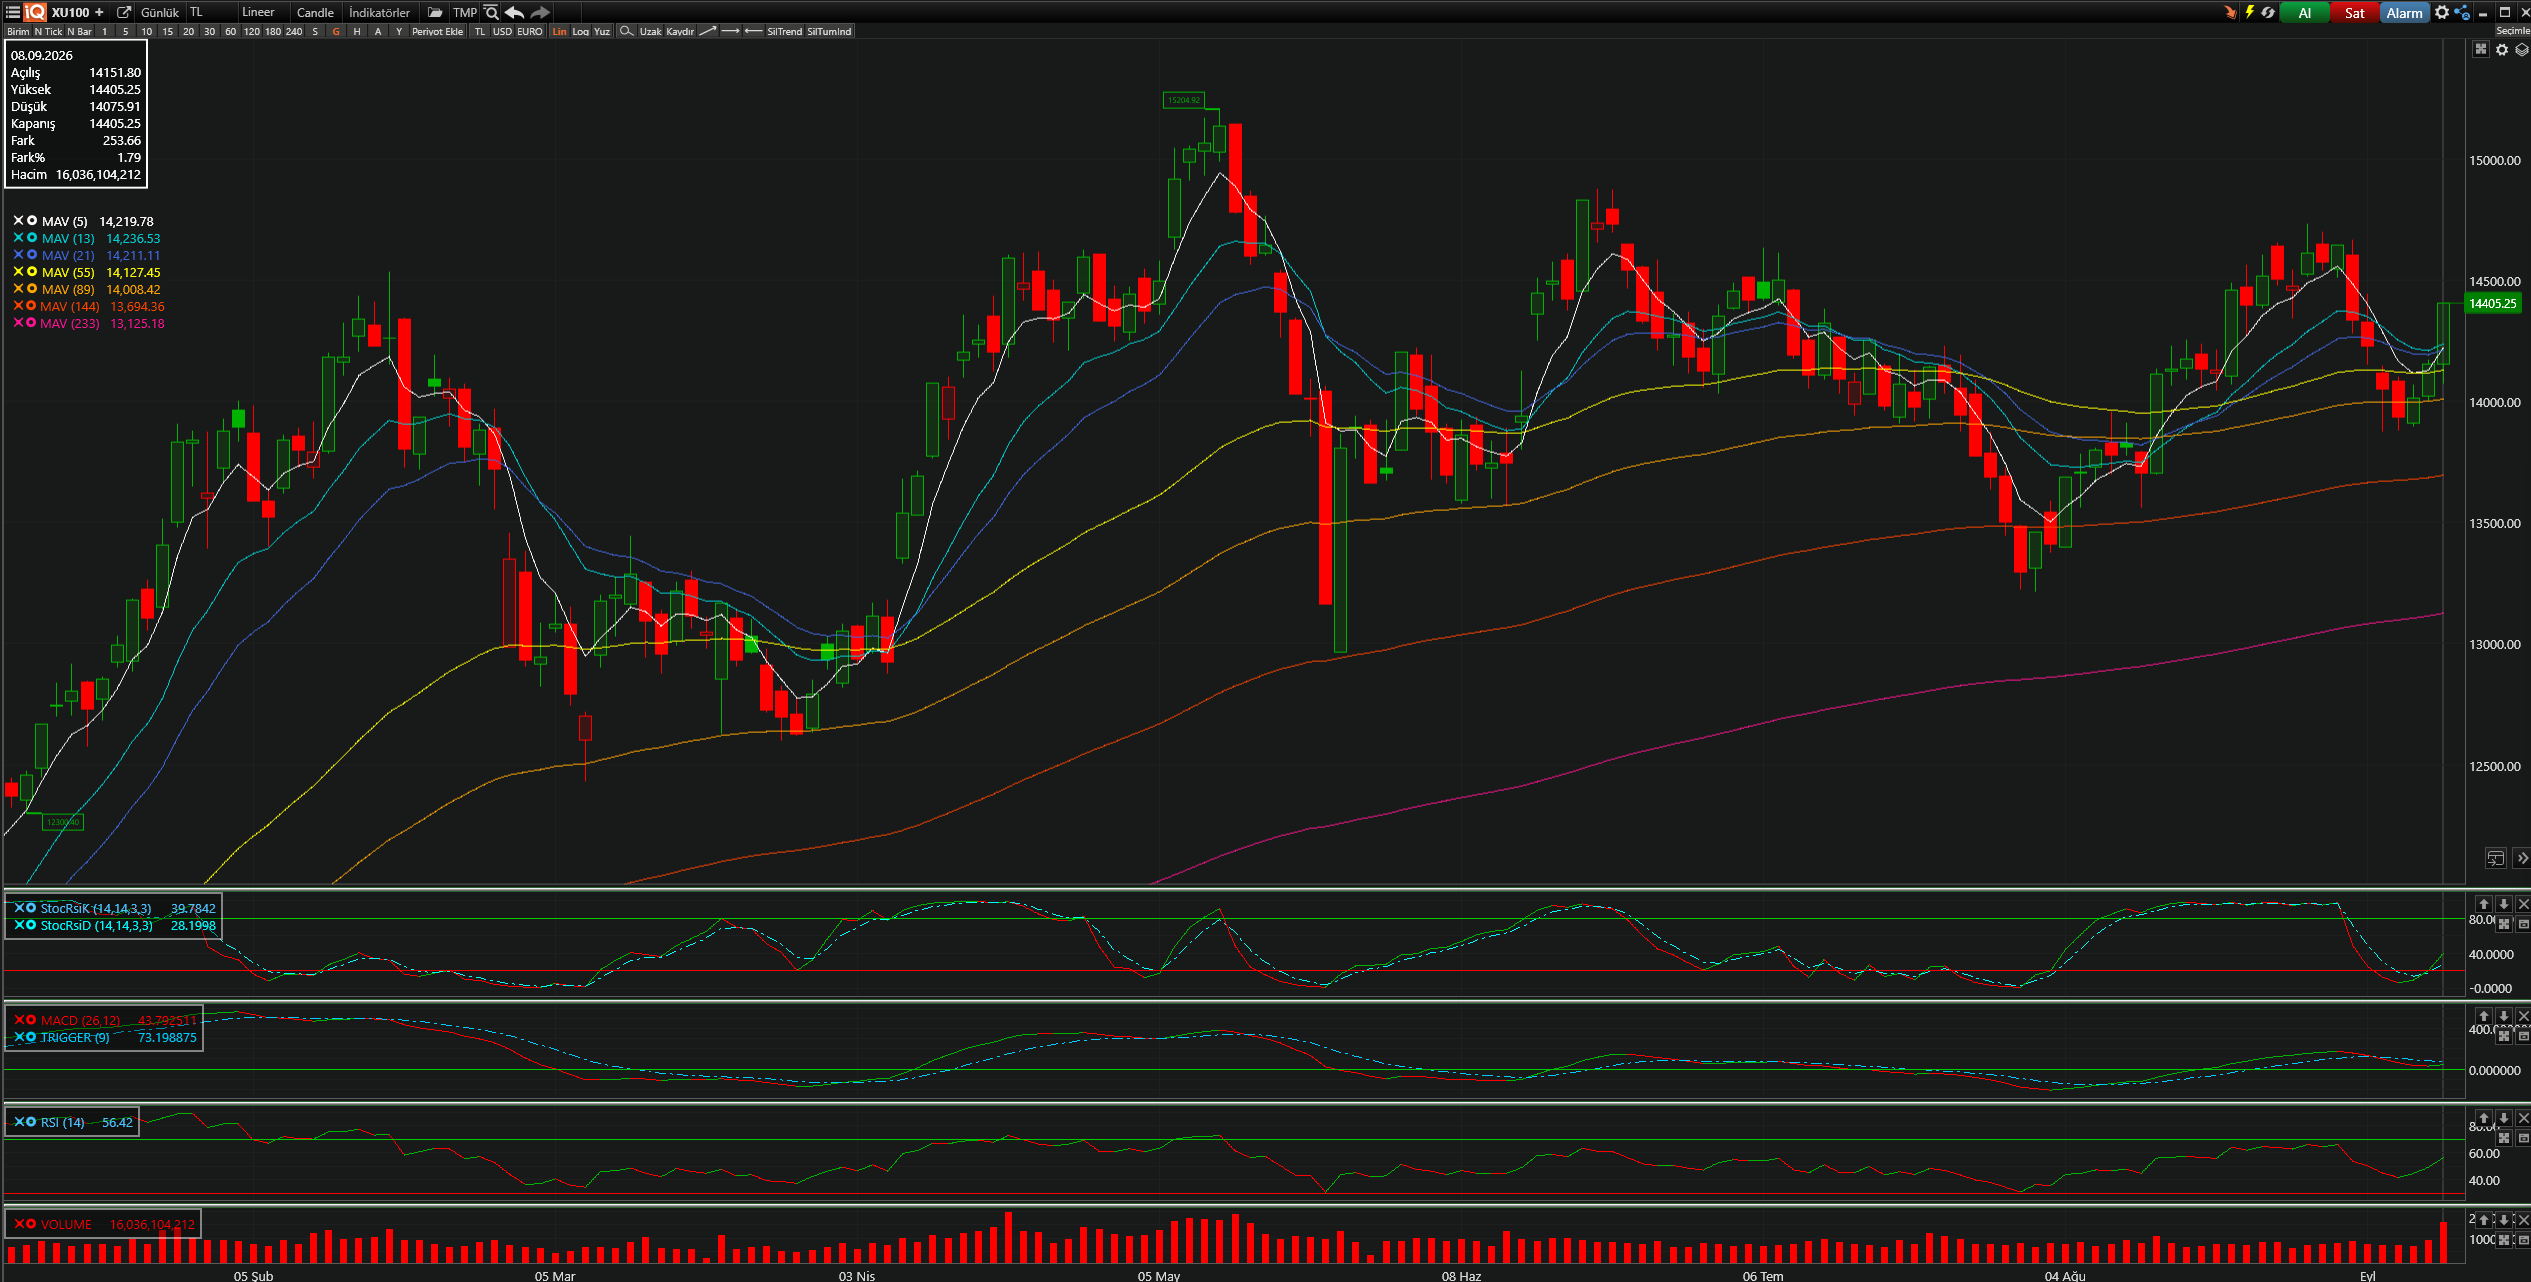Click the refresh sync icon
2531x1282 pixels.
[2268, 12]
